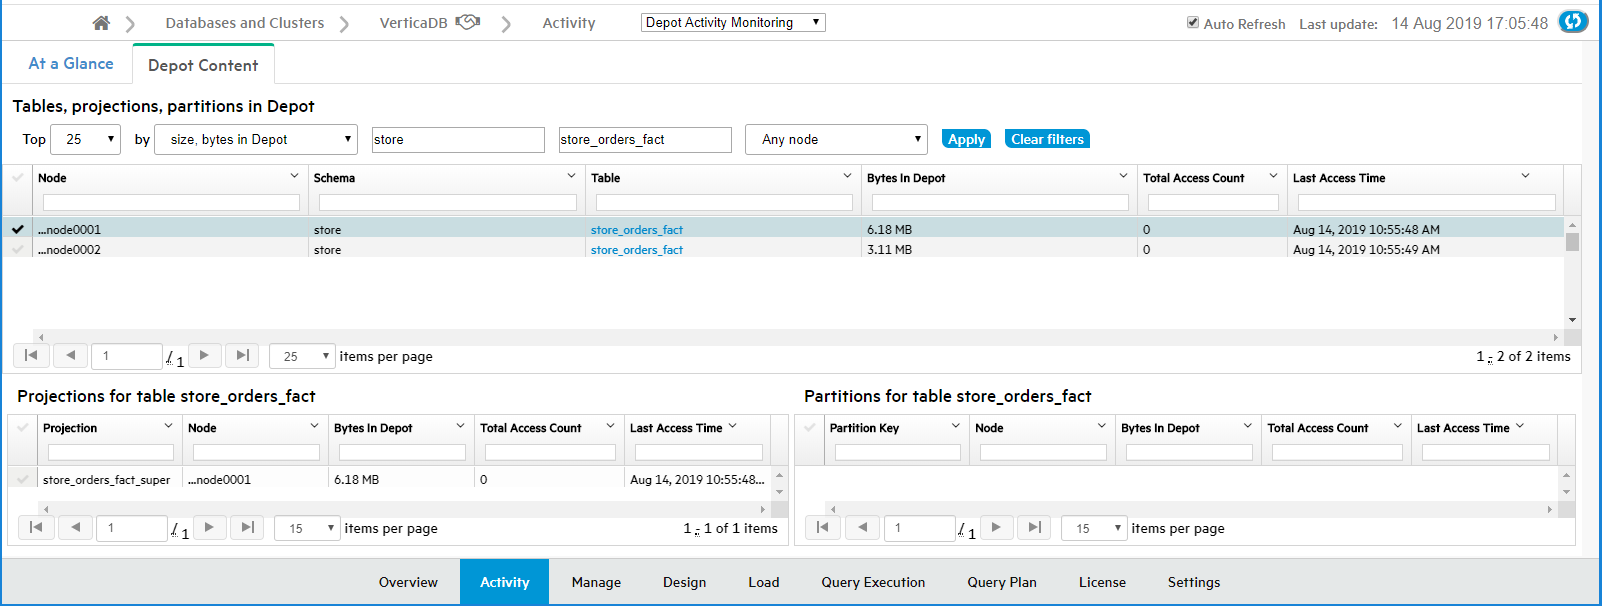Click the home icon in breadcrumb
Image resolution: width=1602 pixels, height=606 pixels.
click(x=101, y=23)
